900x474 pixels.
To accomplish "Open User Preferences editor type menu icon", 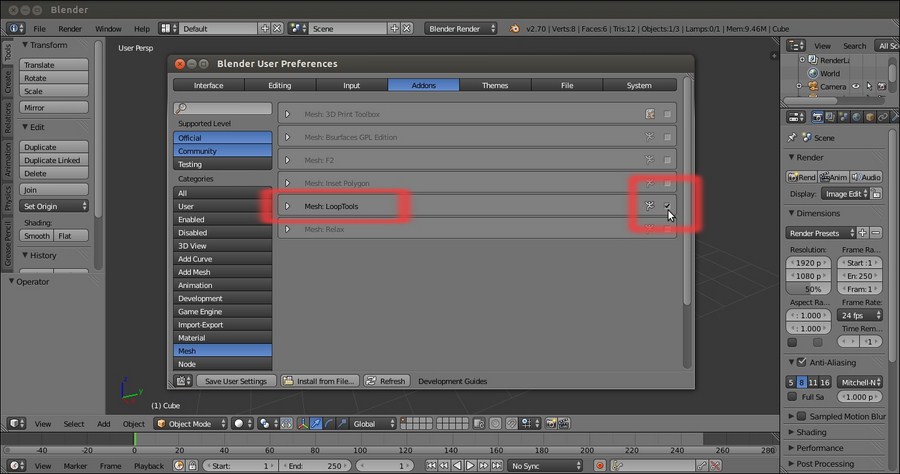I will tap(184, 381).
